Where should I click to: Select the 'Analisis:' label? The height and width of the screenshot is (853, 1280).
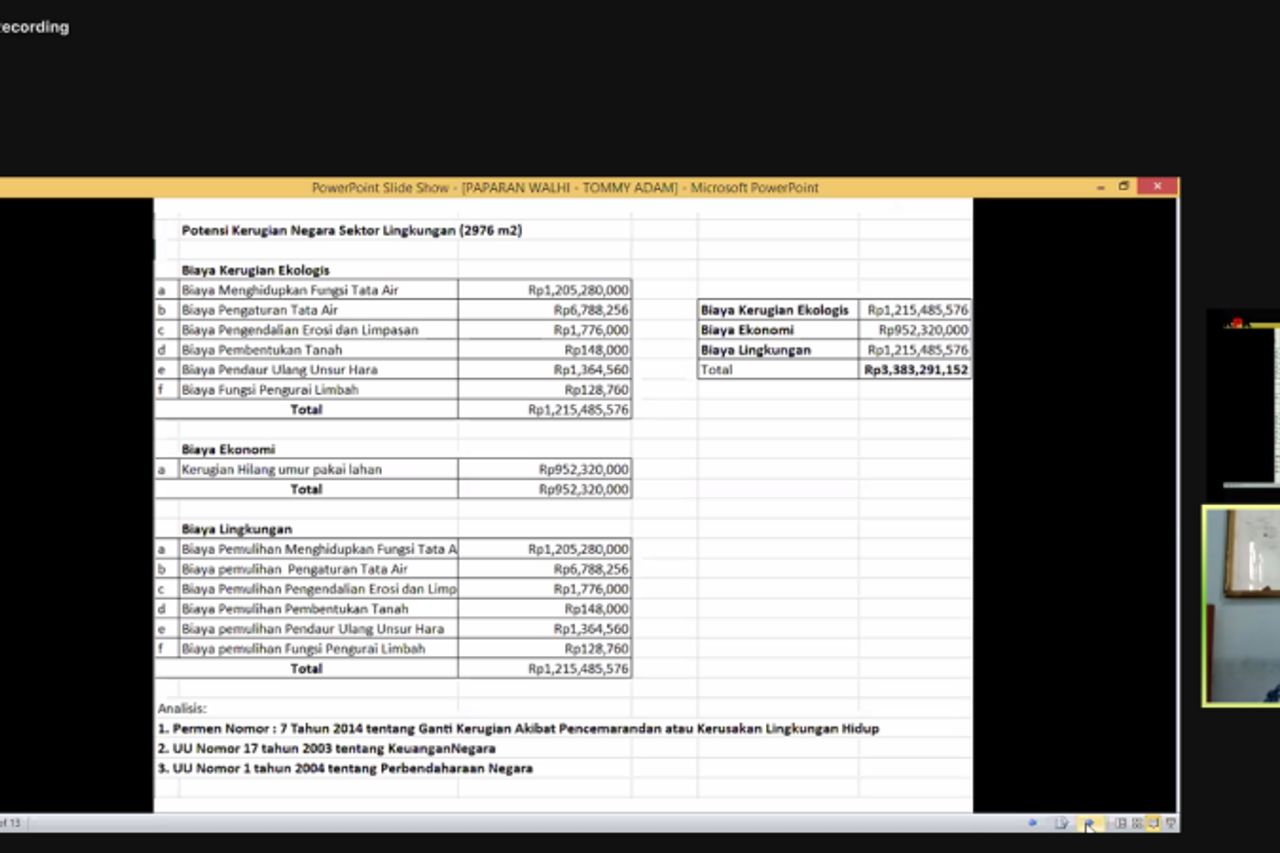click(x=182, y=708)
